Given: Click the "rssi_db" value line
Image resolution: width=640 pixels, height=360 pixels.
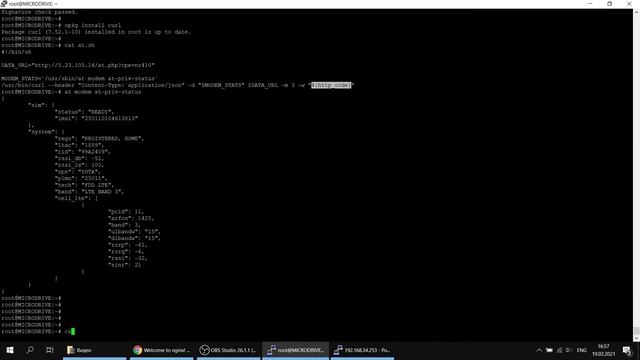Looking at the screenshot, I should (79, 158).
